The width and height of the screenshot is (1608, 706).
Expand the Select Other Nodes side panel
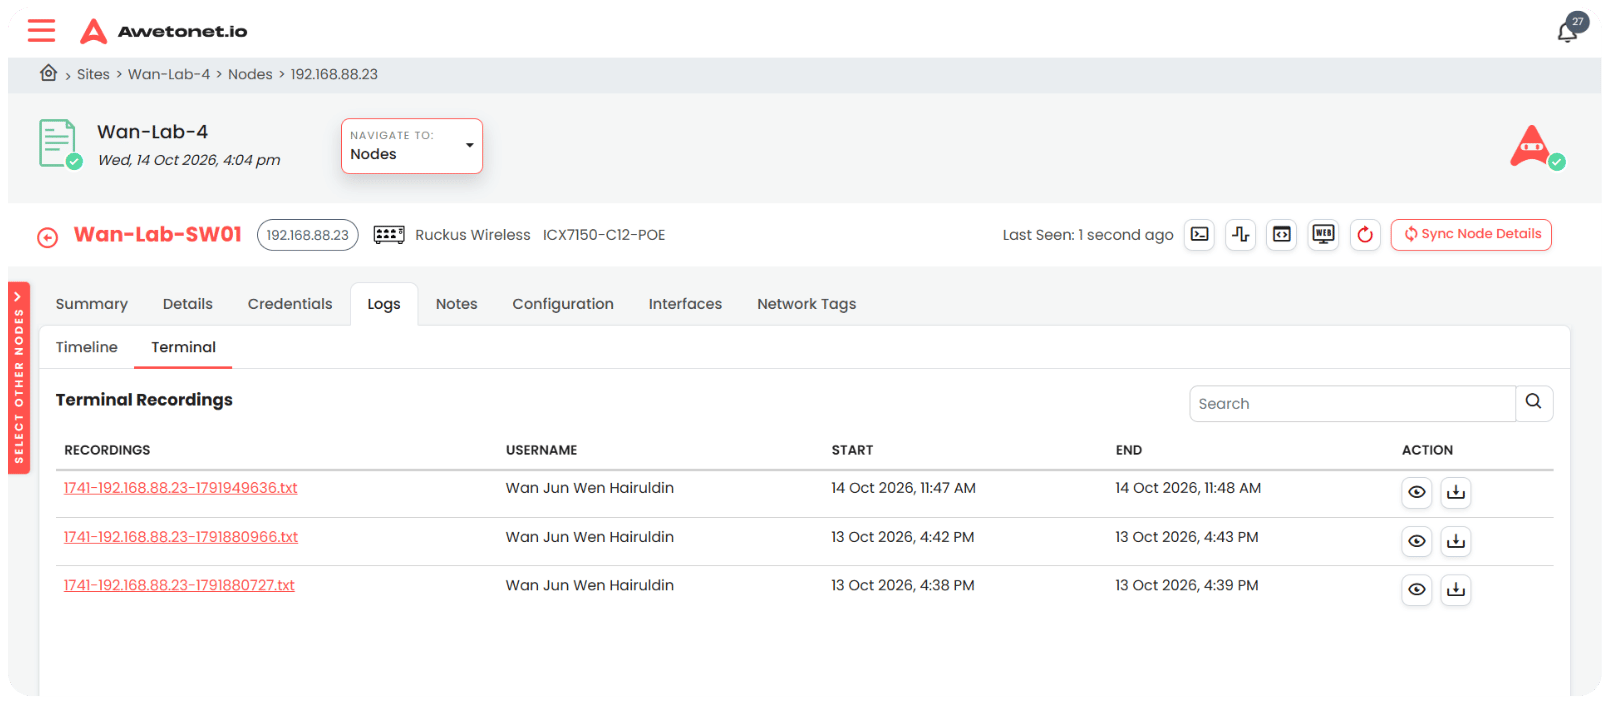click(19, 378)
